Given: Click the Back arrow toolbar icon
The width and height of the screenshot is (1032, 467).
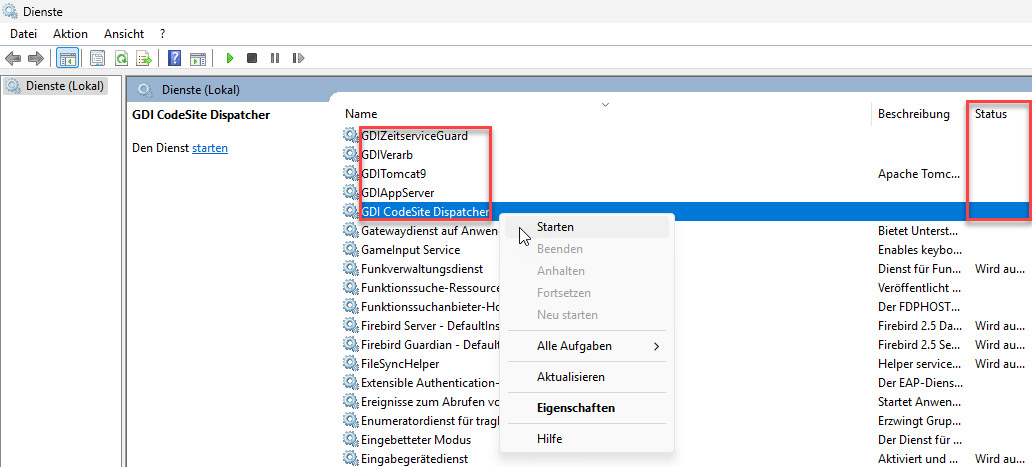Looking at the screenshot, I should point(13,59).
